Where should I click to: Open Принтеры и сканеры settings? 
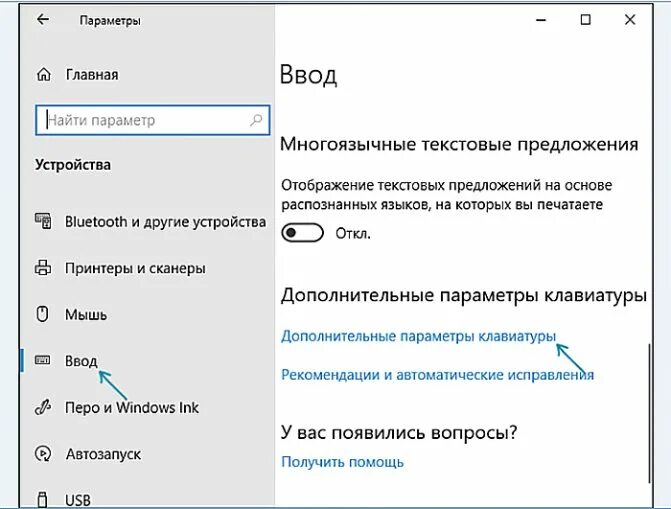pos(135,268)
